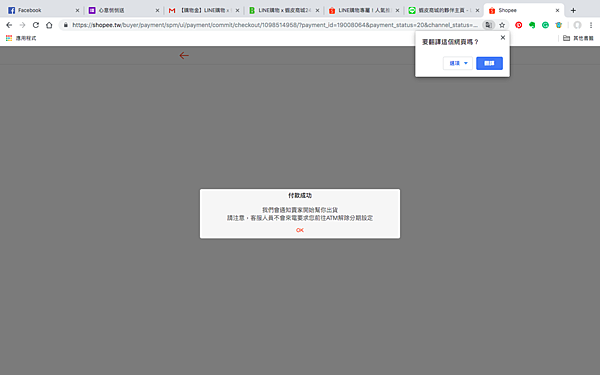
Task: Click OK in the payment success dialog
Action: coord(300,230)
